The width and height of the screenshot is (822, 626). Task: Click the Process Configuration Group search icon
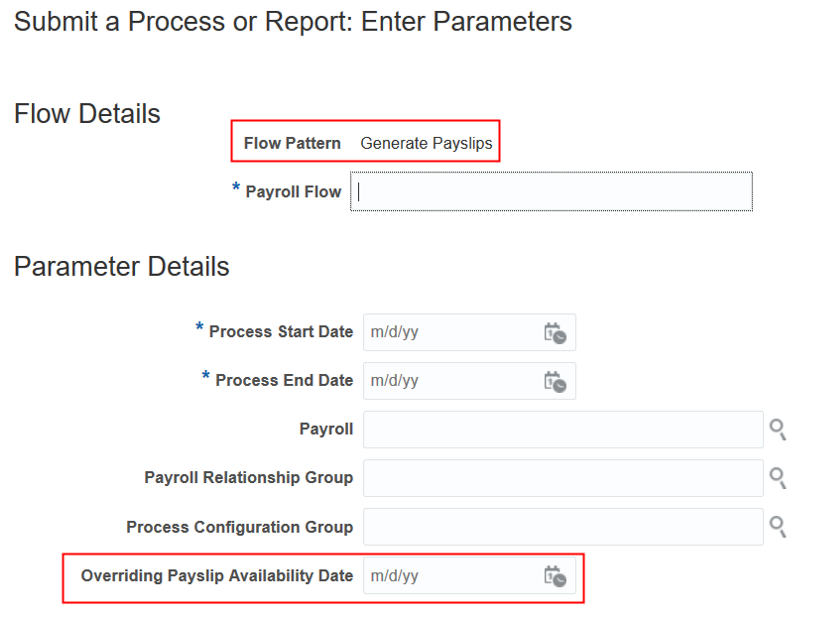777,527
